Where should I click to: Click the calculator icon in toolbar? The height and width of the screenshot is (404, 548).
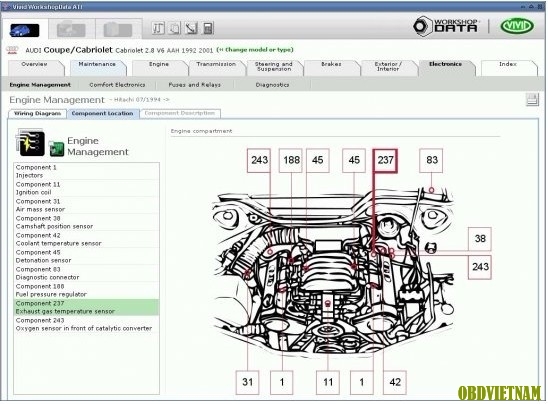click(208, 28)
